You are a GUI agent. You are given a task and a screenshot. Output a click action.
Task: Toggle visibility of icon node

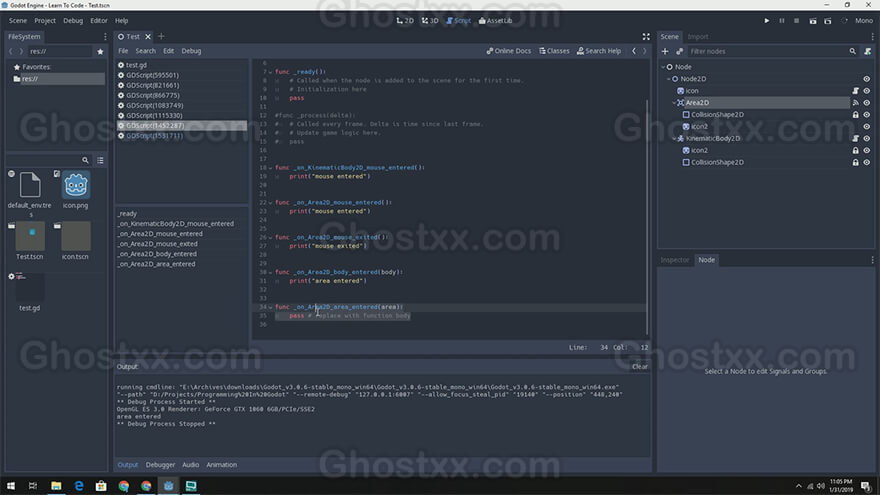click(867, 91)
